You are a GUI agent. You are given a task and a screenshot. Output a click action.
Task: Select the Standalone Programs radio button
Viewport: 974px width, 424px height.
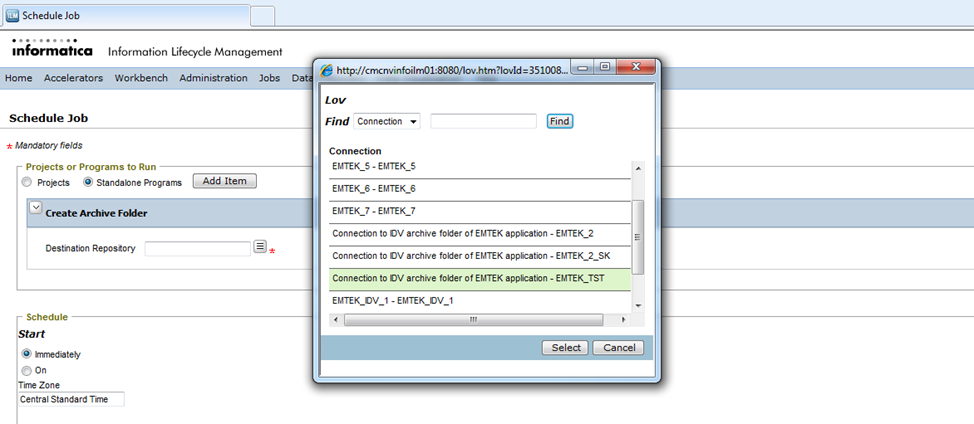88,183
